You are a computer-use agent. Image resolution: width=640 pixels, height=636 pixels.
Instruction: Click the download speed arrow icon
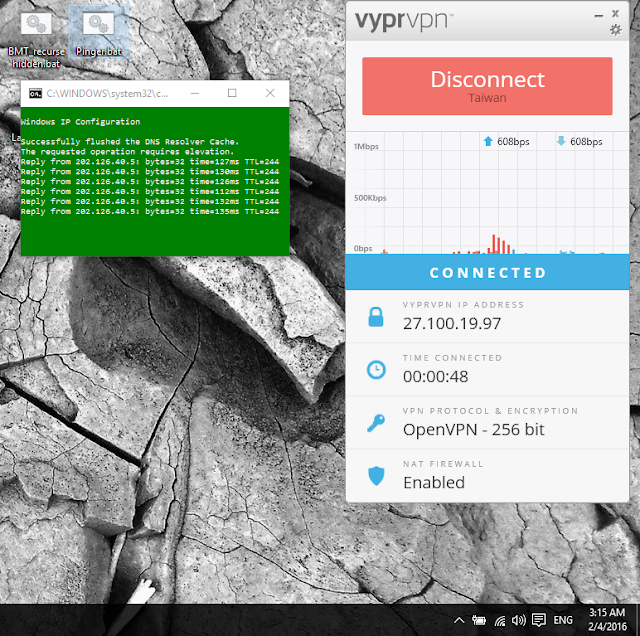coord(561,141)
